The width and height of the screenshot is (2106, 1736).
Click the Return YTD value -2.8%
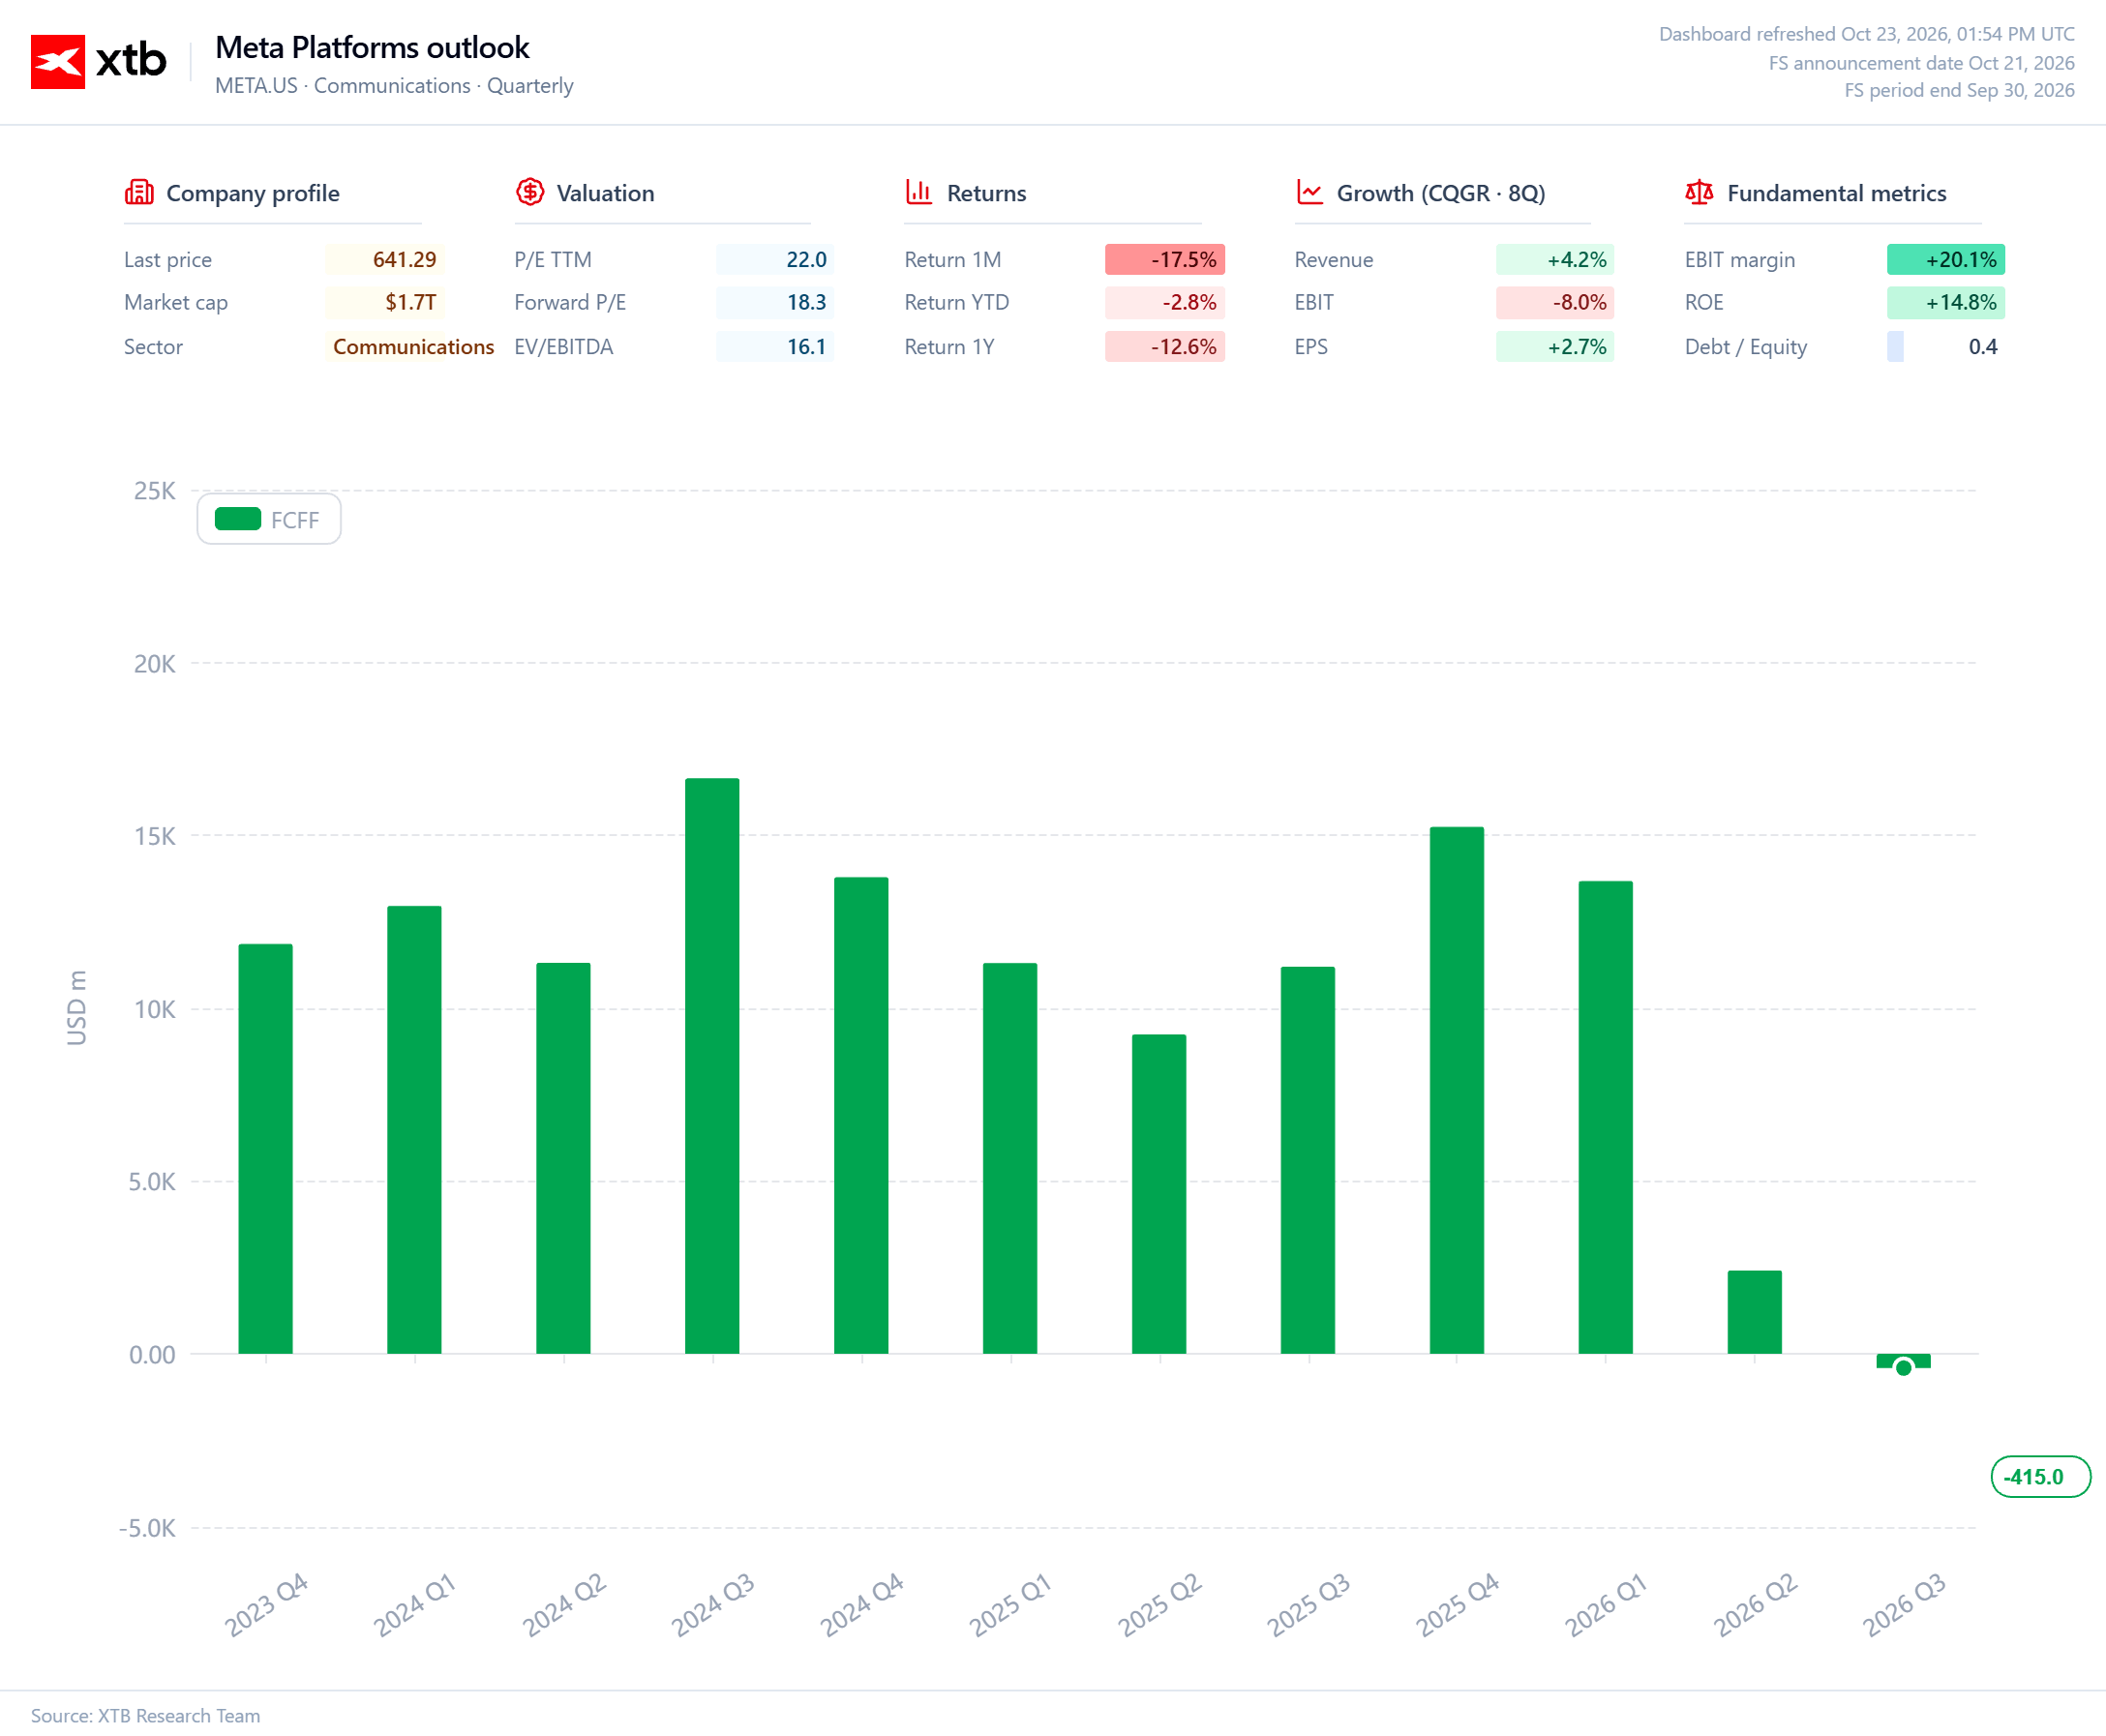click(1165, 302)
